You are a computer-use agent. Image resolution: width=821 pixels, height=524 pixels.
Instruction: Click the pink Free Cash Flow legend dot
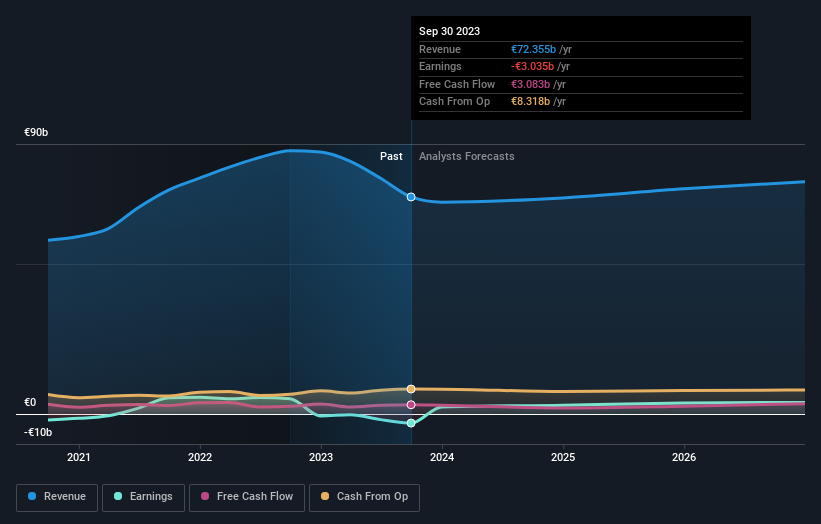point(205,496)
